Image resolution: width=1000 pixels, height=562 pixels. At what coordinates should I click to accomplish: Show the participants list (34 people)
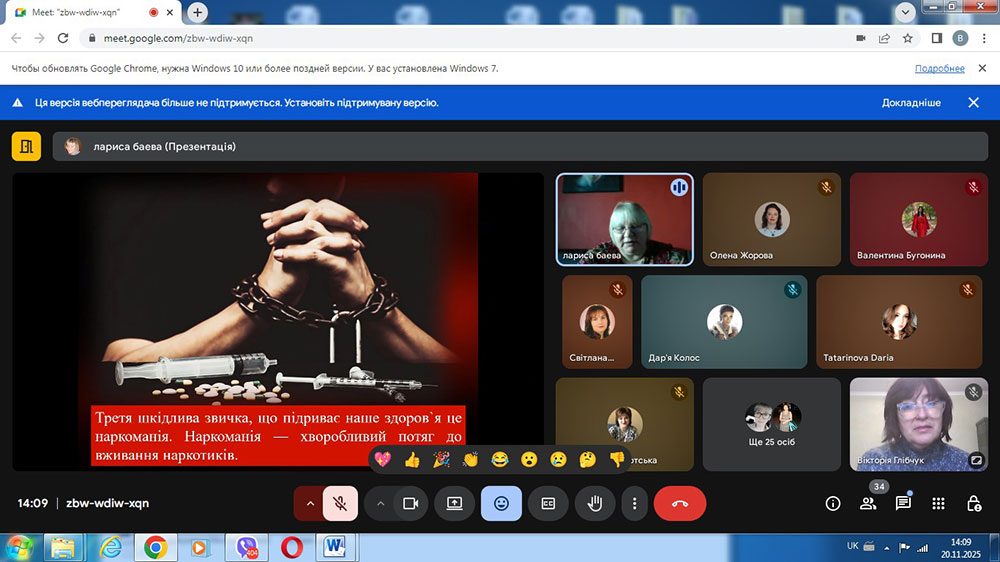pyautogui.click(x=868, y=504)
